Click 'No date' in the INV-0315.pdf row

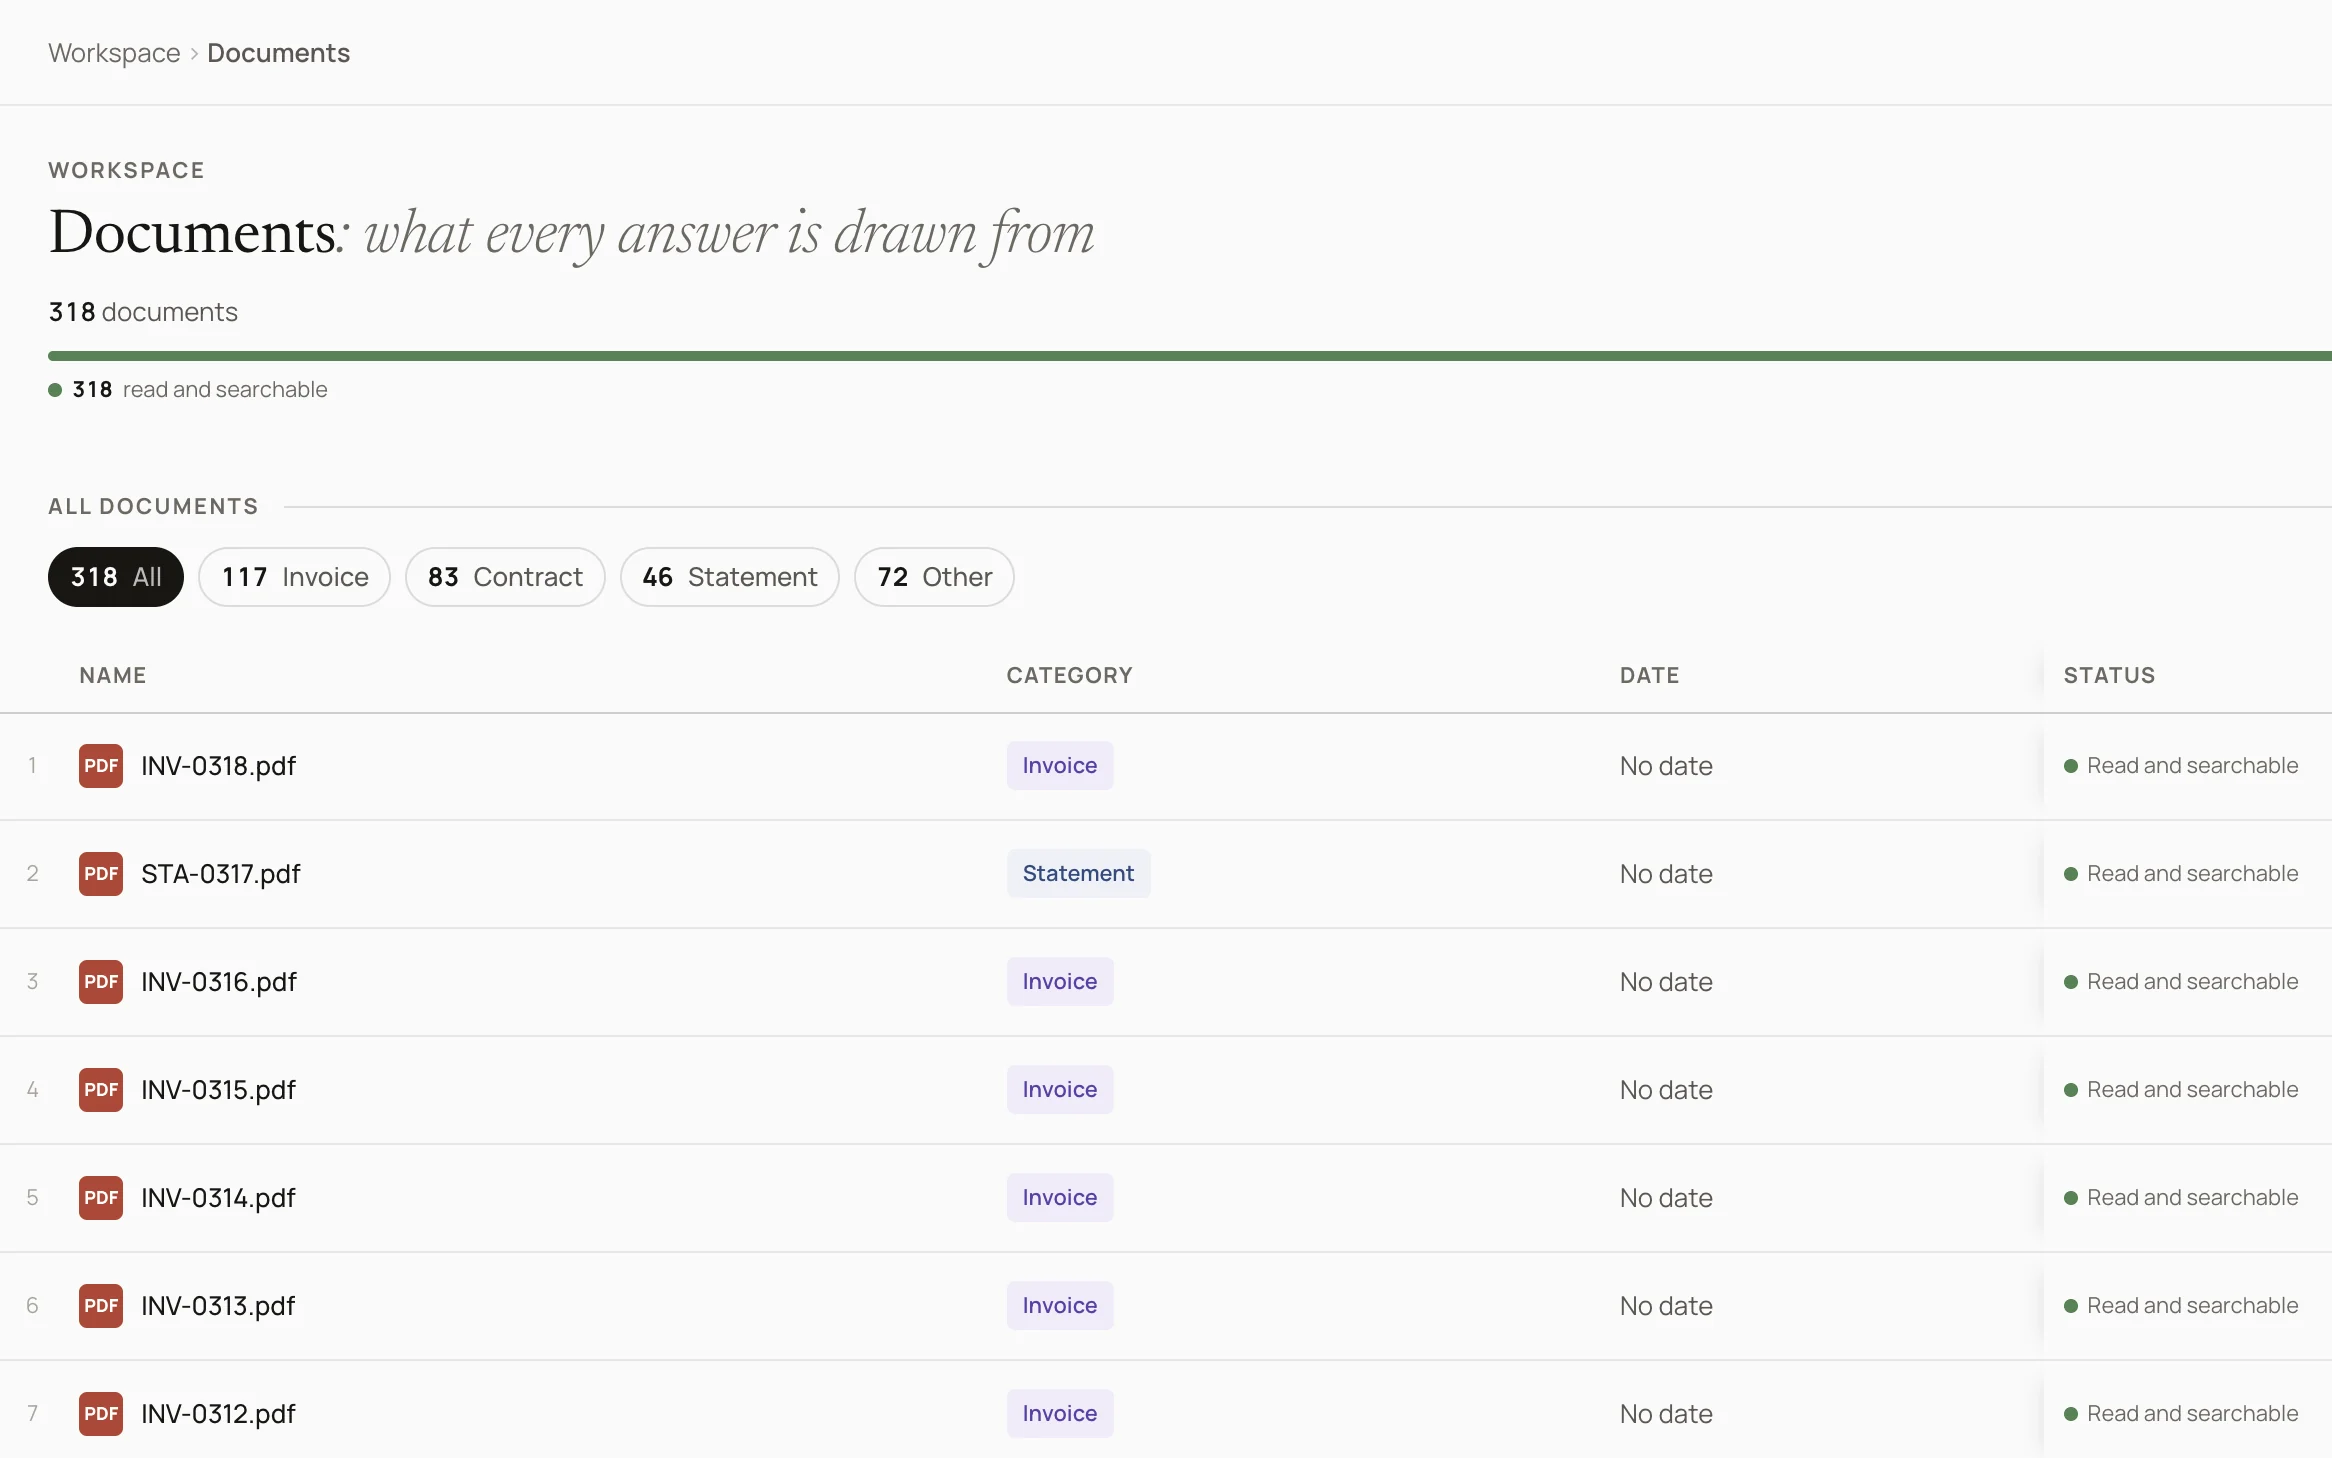(1666, 1090)
